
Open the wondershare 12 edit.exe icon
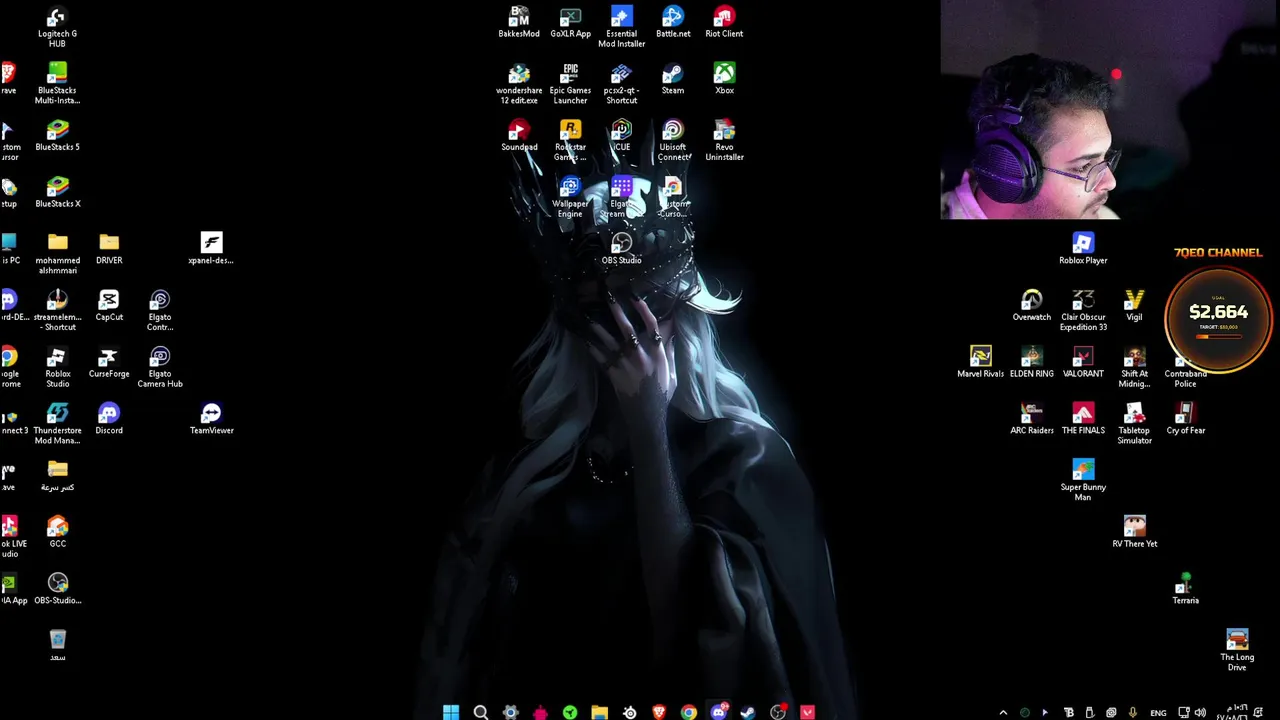[x=519, y=84]
